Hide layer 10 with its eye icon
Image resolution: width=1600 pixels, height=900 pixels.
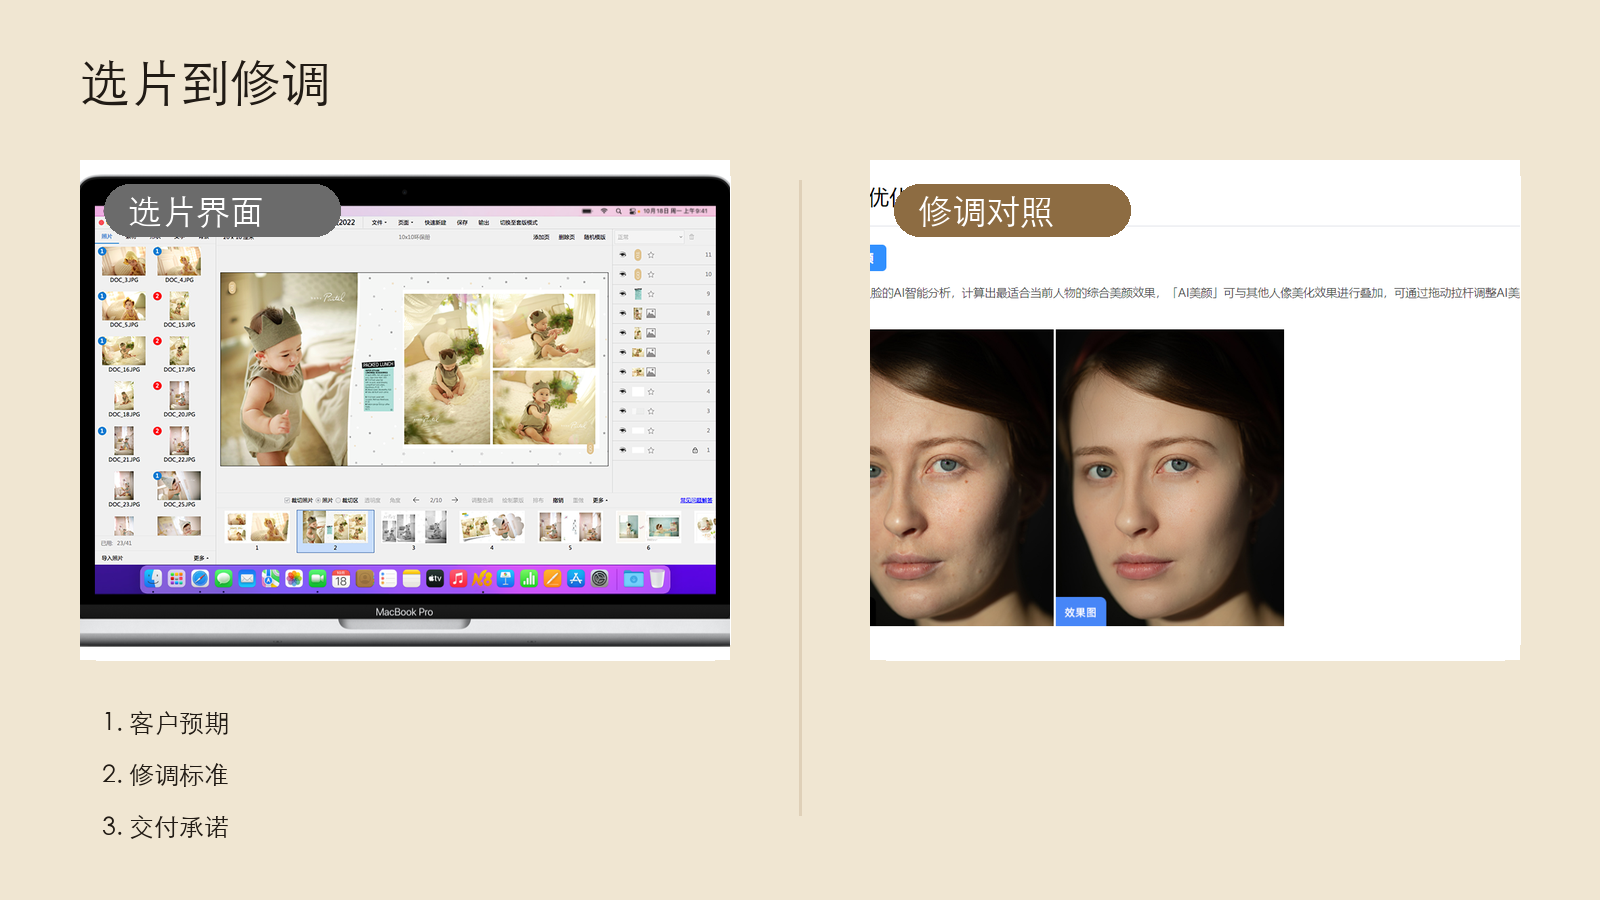(623, 274)
